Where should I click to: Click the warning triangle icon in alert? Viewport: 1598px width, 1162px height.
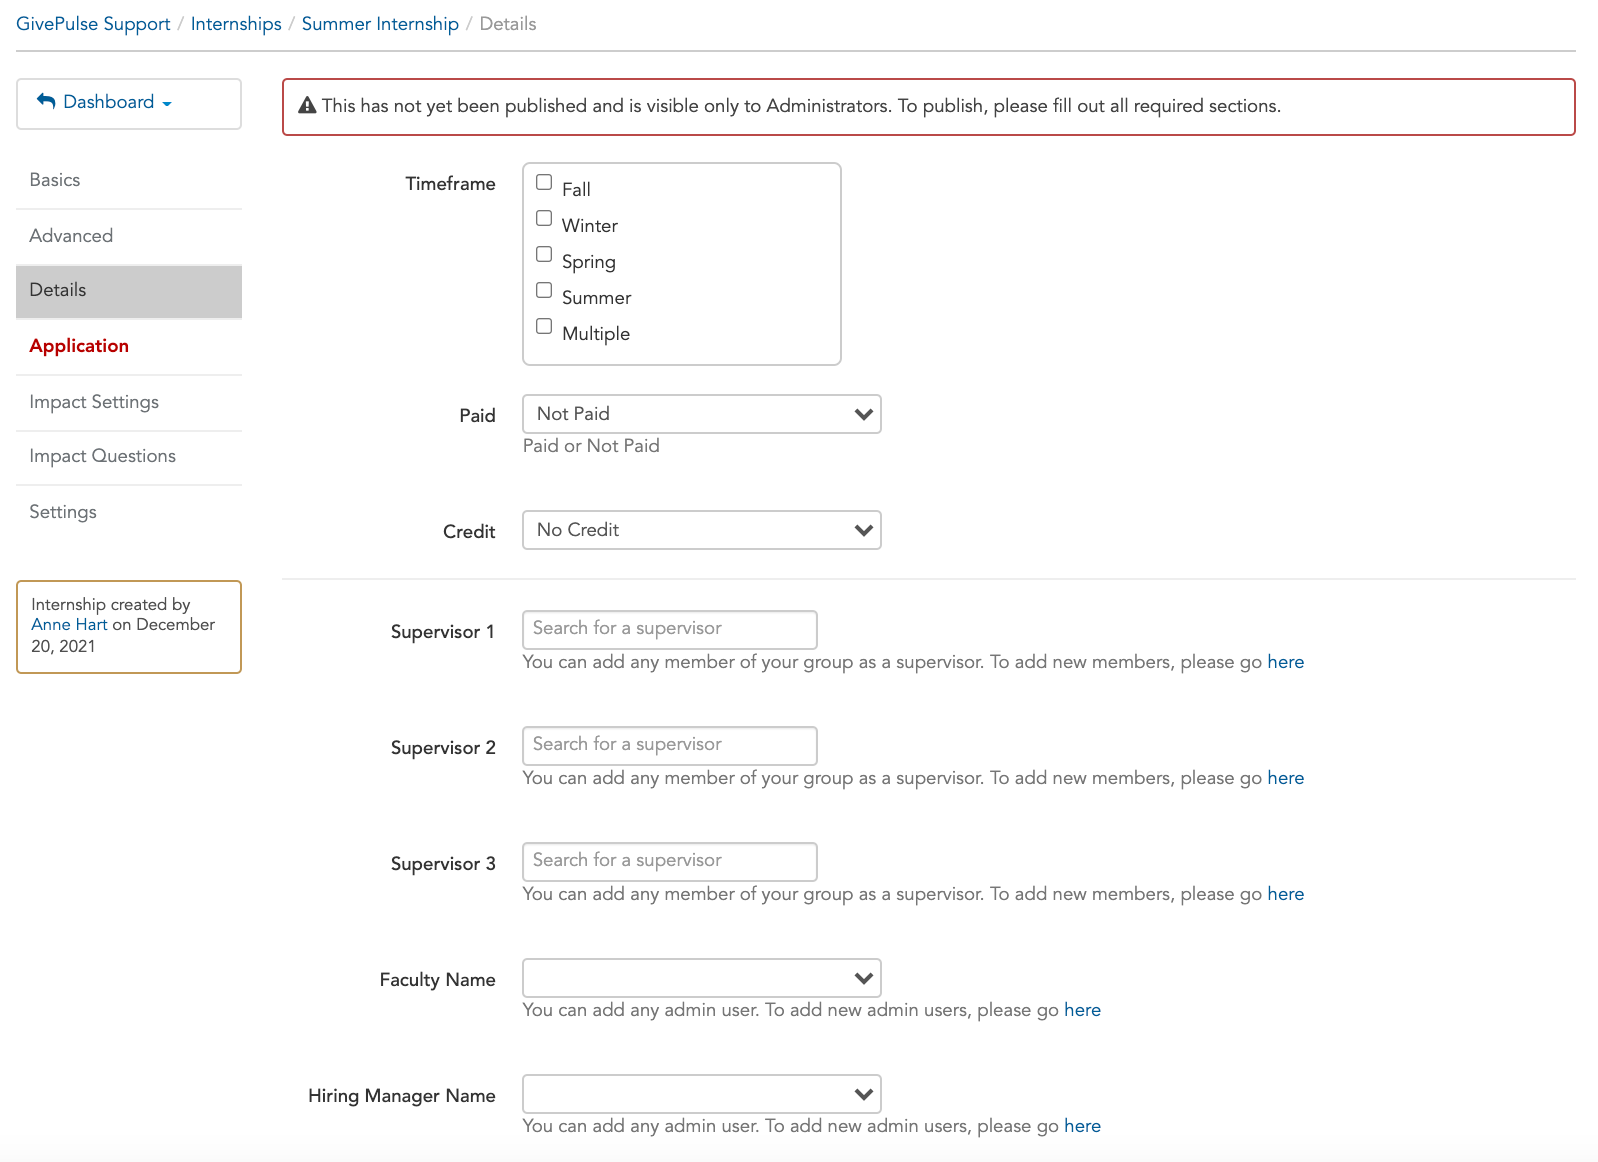(x=308, y=106)
